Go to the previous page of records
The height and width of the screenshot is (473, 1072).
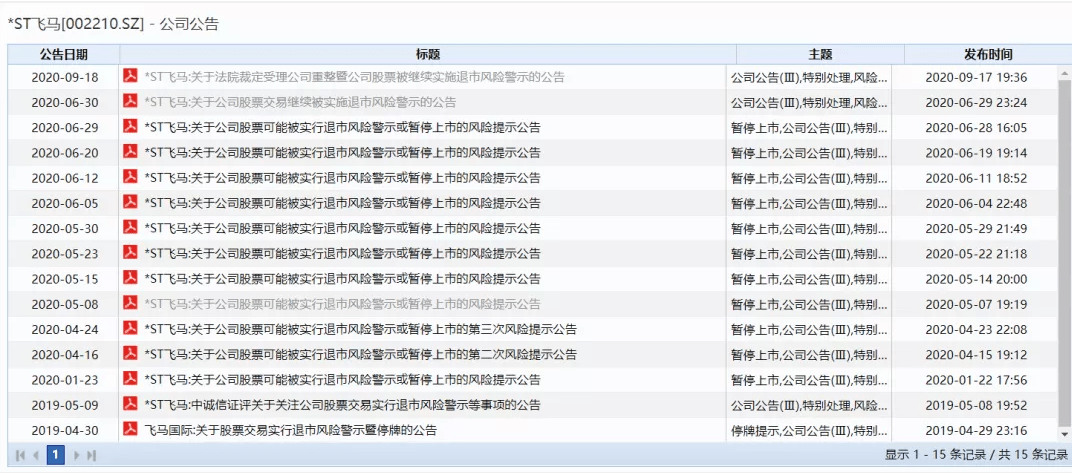[x=36, y=455]
